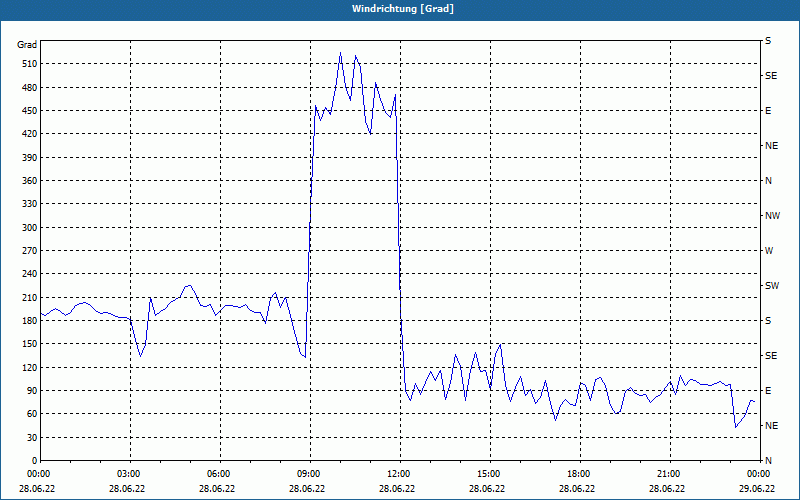Click the 03:00 time label
This screenshot has height=500, width=800.
[127, 474]
